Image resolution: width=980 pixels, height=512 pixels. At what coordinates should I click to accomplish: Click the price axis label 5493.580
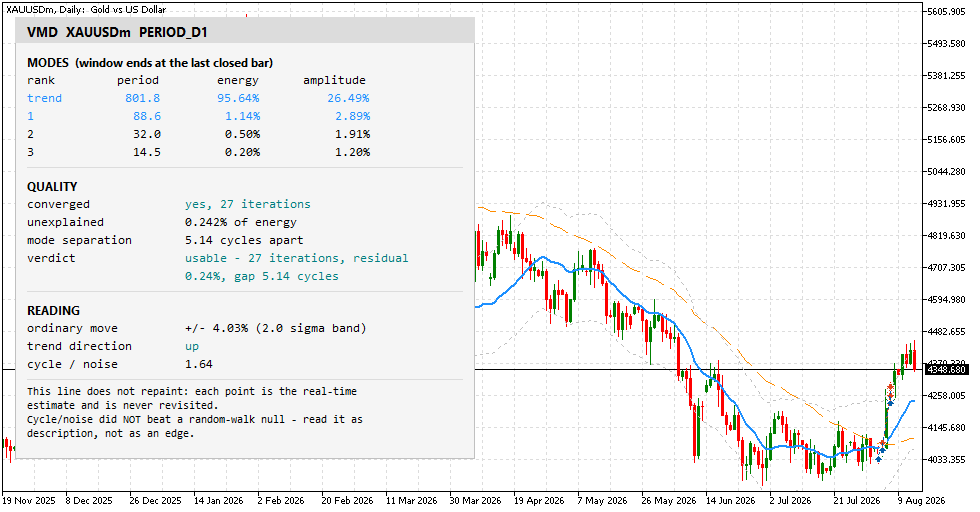tap(946, 44)
